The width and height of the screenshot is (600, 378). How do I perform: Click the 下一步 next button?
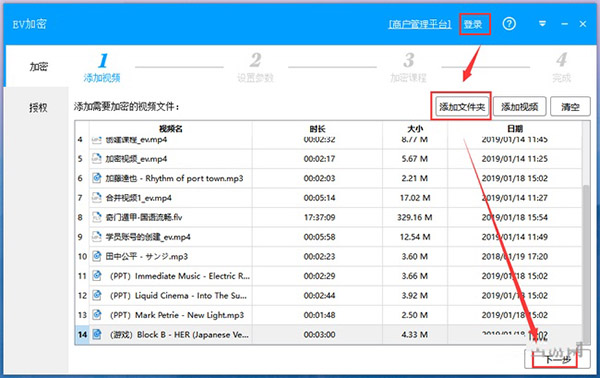click(x=557, y=359)
